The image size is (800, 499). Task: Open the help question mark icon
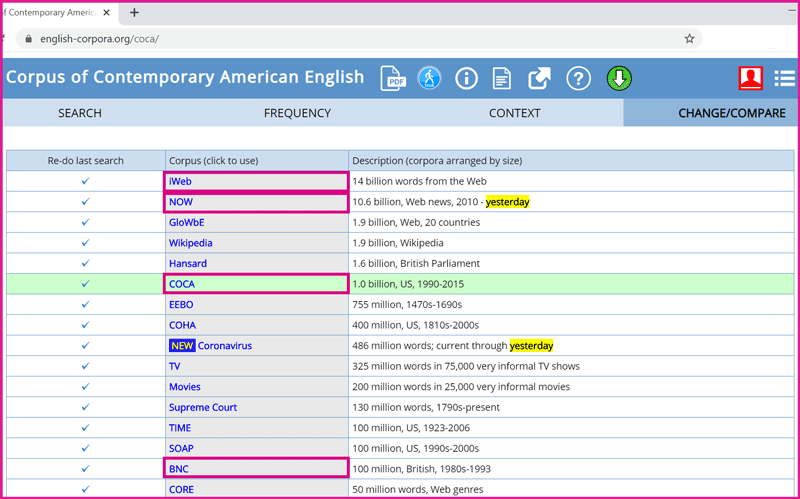click(x=578, y=78)
